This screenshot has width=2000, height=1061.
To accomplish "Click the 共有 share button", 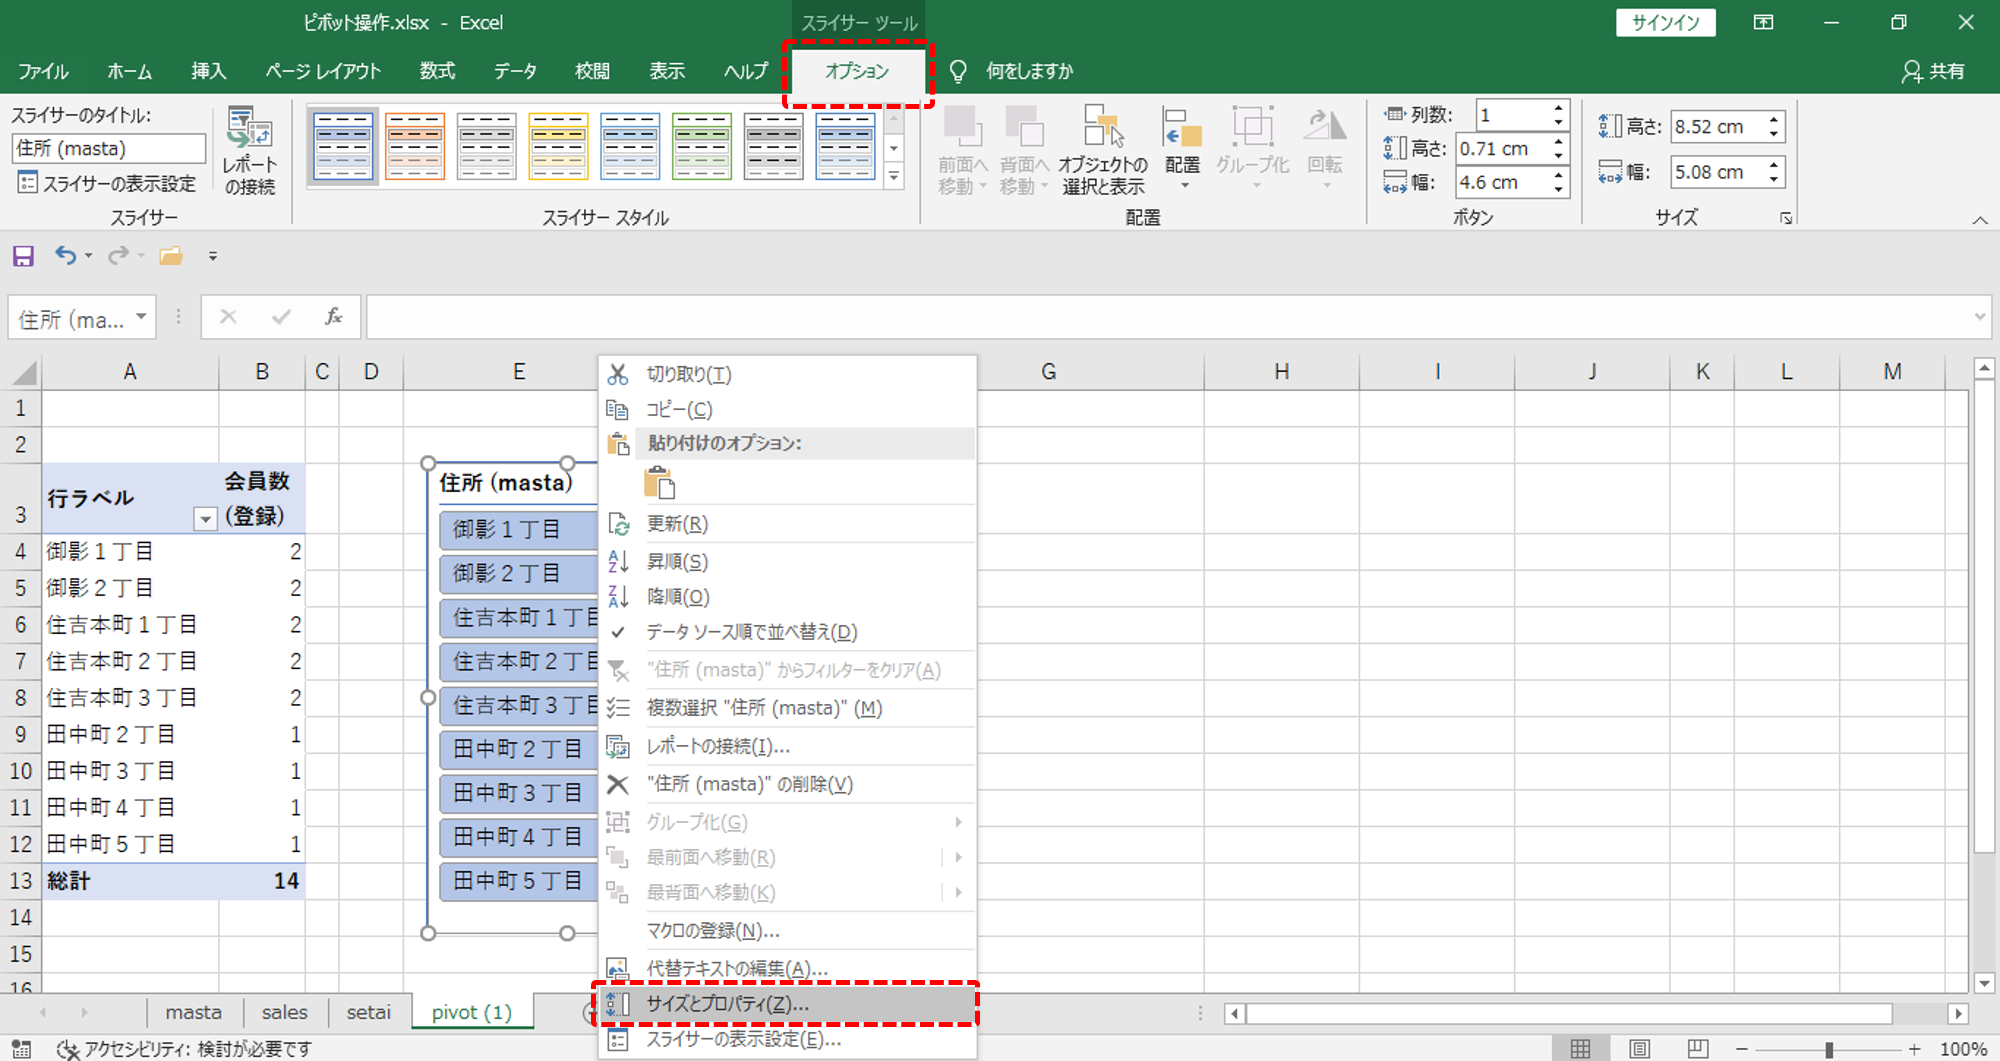I will coord(1933,71).
